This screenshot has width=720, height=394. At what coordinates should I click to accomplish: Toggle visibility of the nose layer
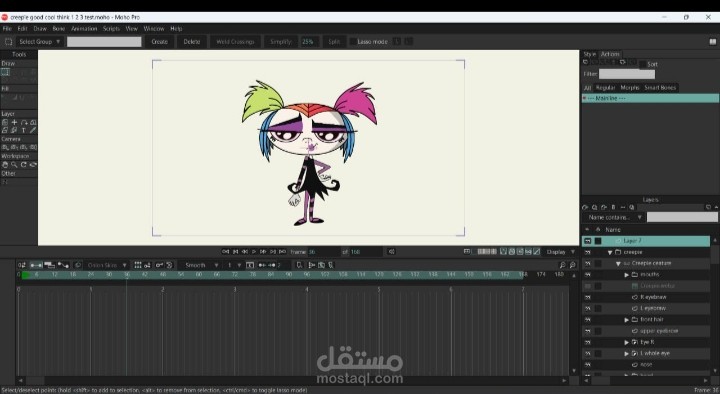(x=587, y=365)
